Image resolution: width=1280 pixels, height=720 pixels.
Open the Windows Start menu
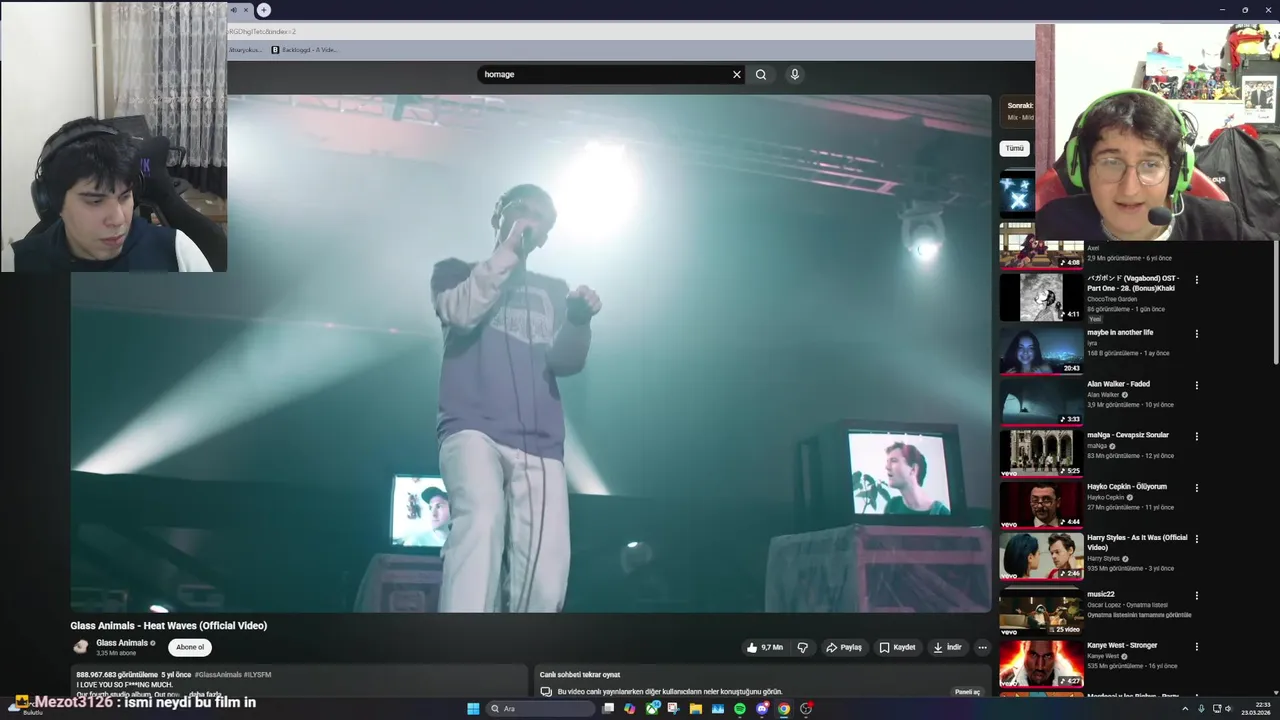(x=473, y=709)
